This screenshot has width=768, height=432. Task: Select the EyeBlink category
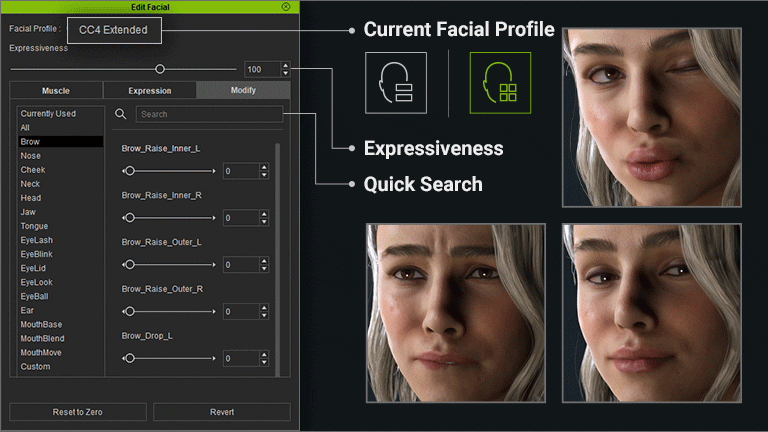[x=37, y=254]
